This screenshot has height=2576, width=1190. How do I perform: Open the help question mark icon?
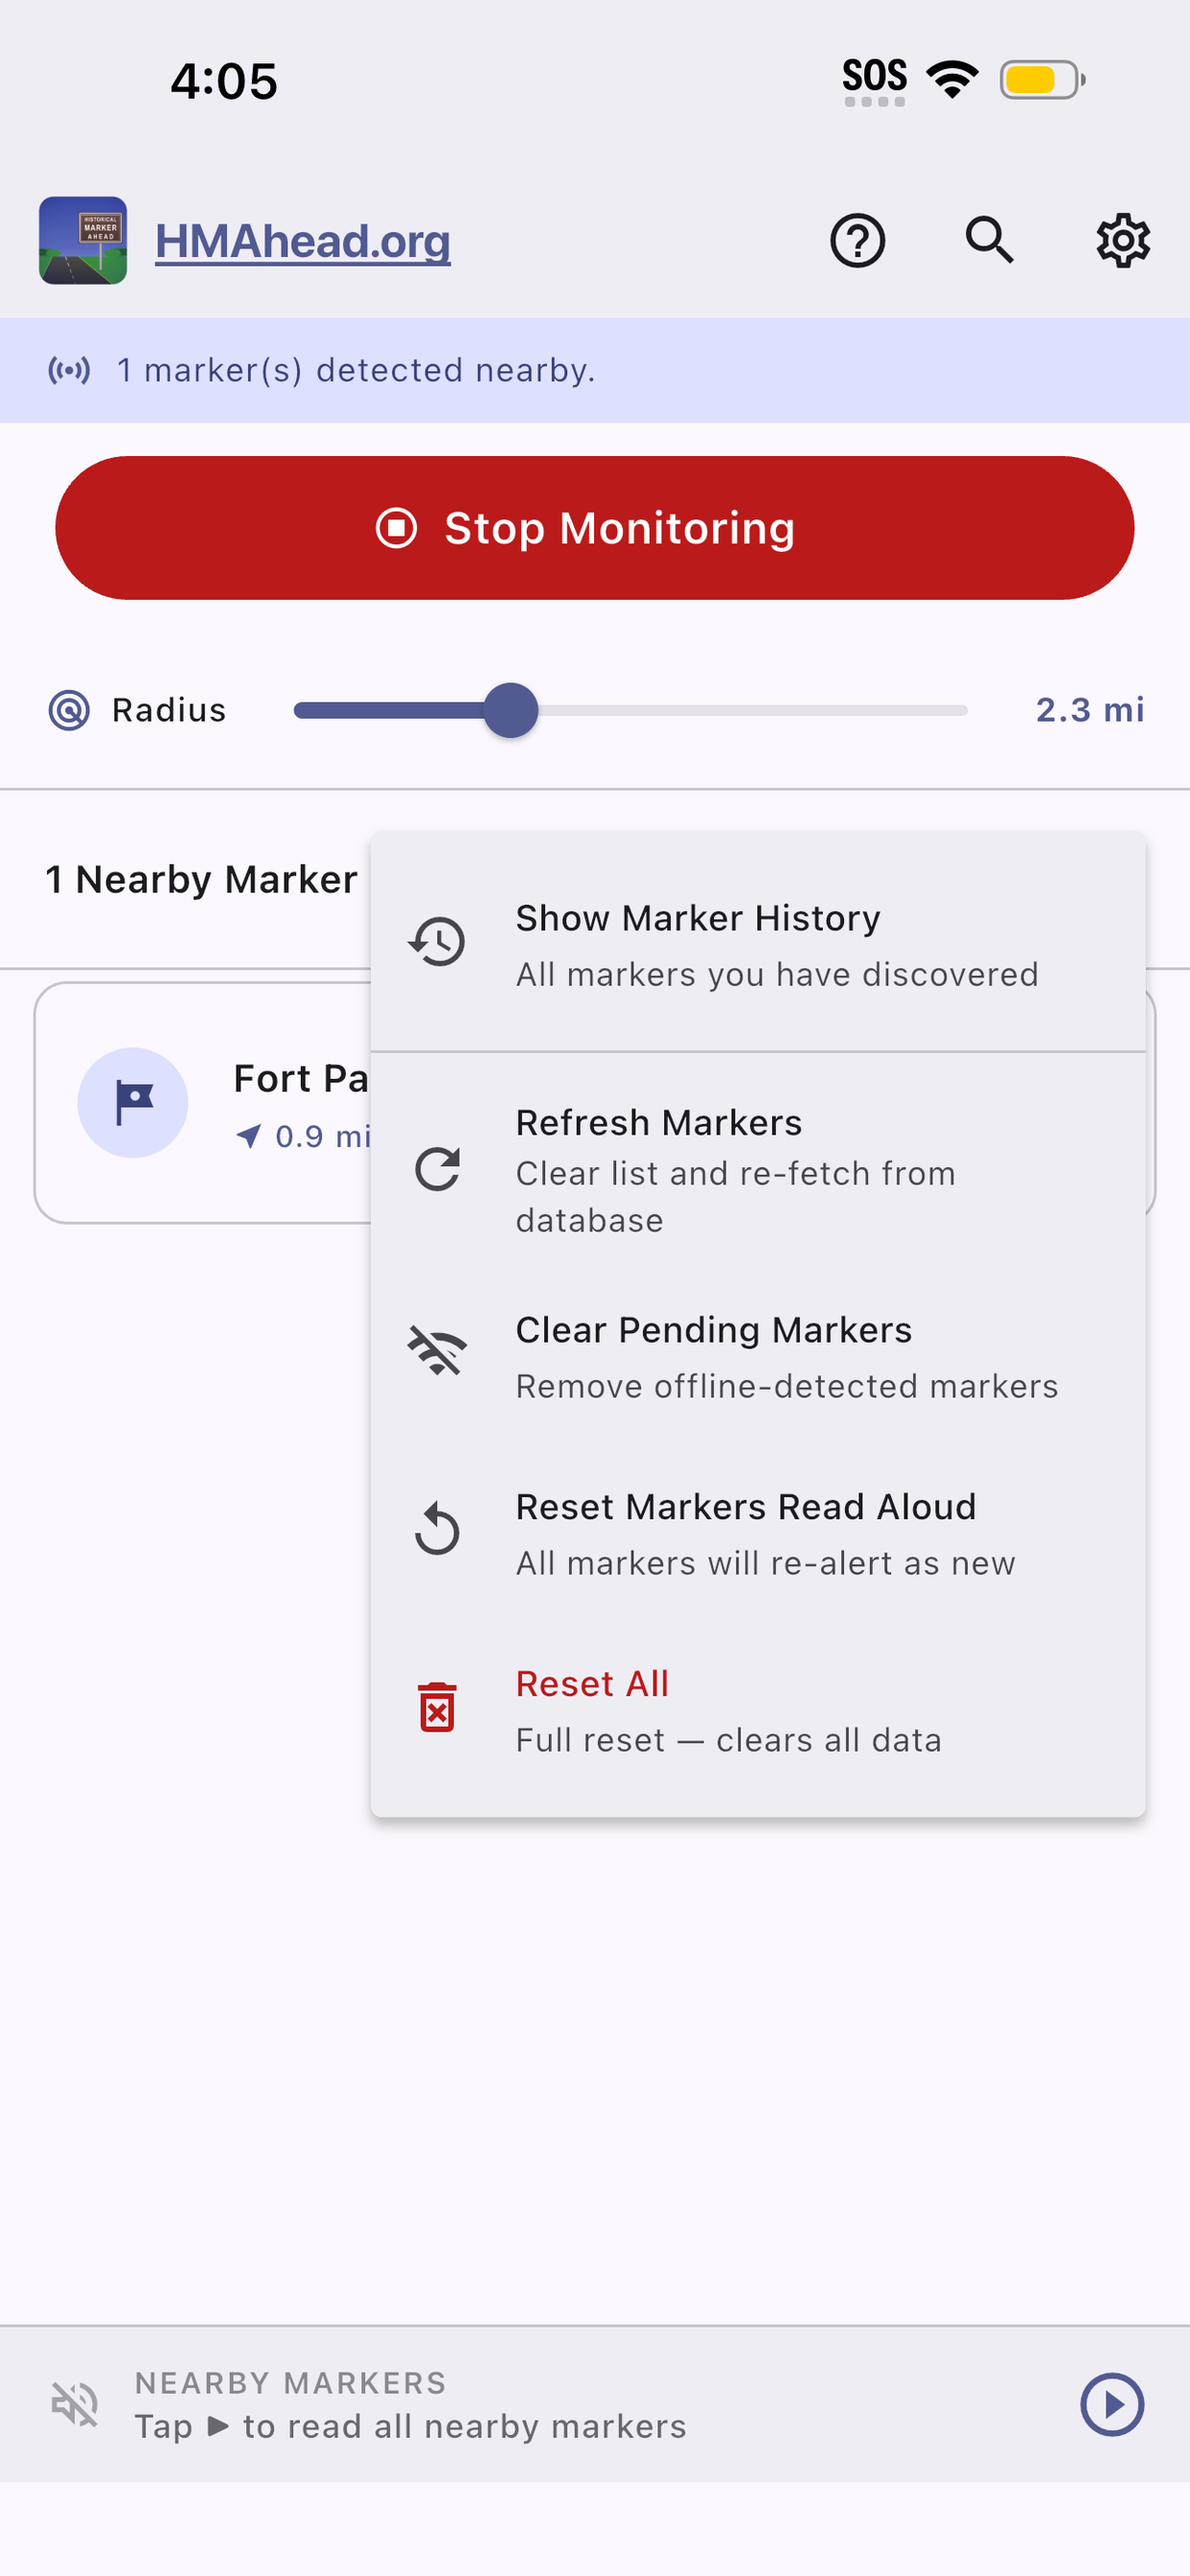click(x=857, y=241)
